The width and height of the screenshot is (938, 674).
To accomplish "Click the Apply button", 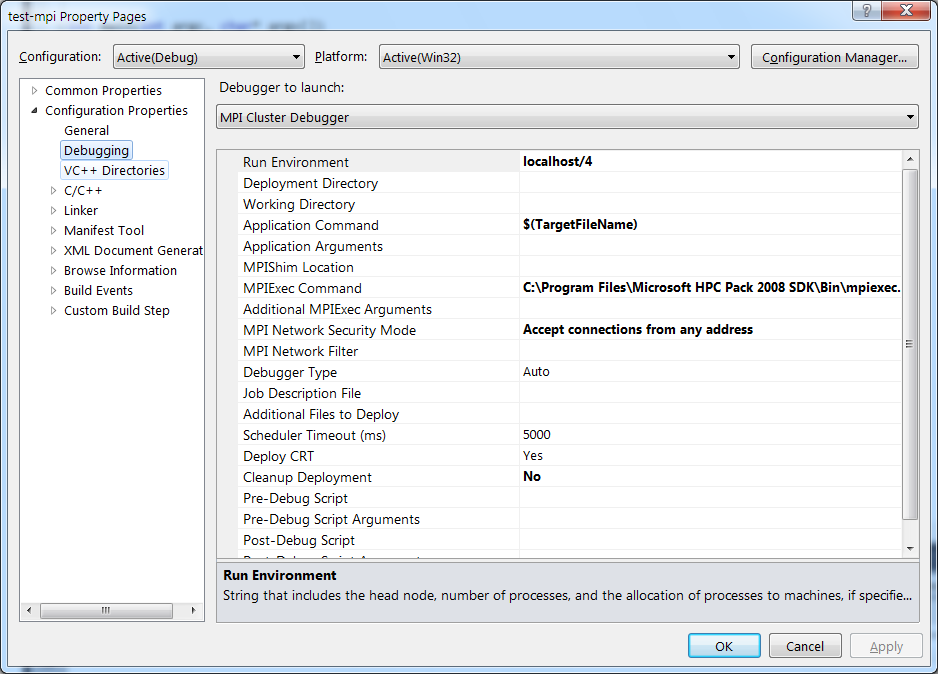I will click(x=886, y=646).
